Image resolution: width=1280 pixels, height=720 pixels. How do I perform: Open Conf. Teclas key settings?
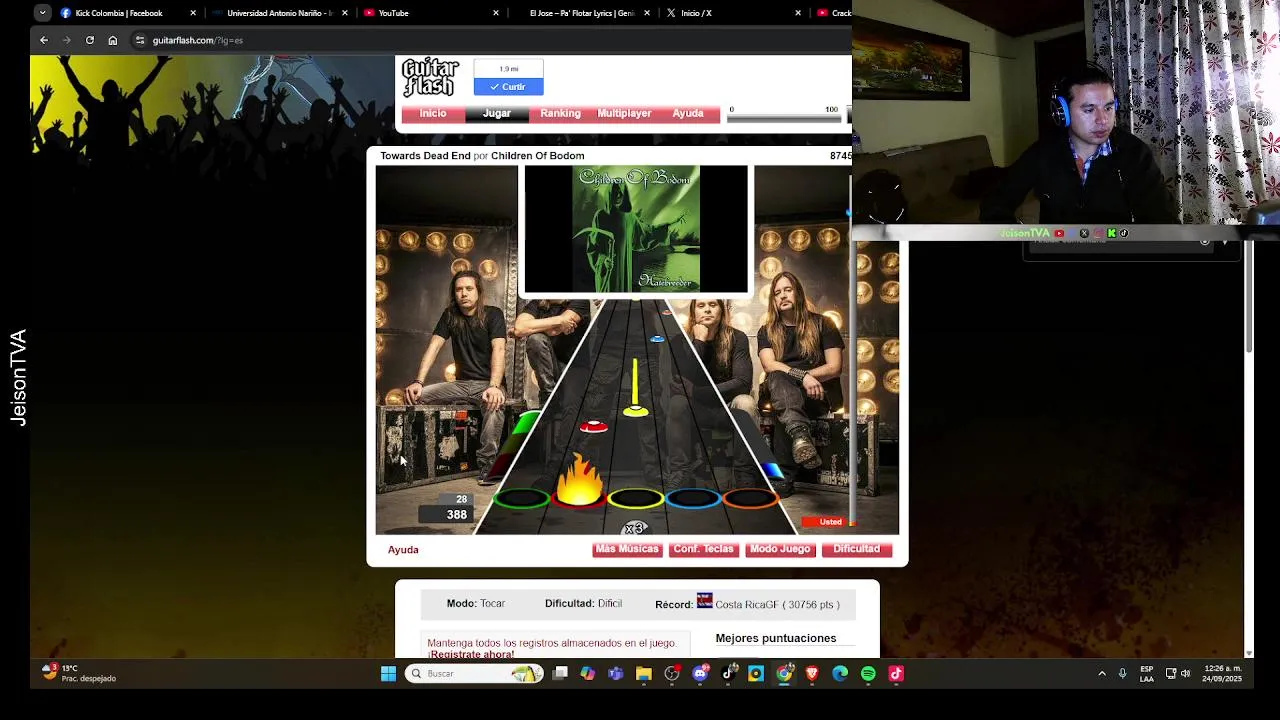[703, 549]
